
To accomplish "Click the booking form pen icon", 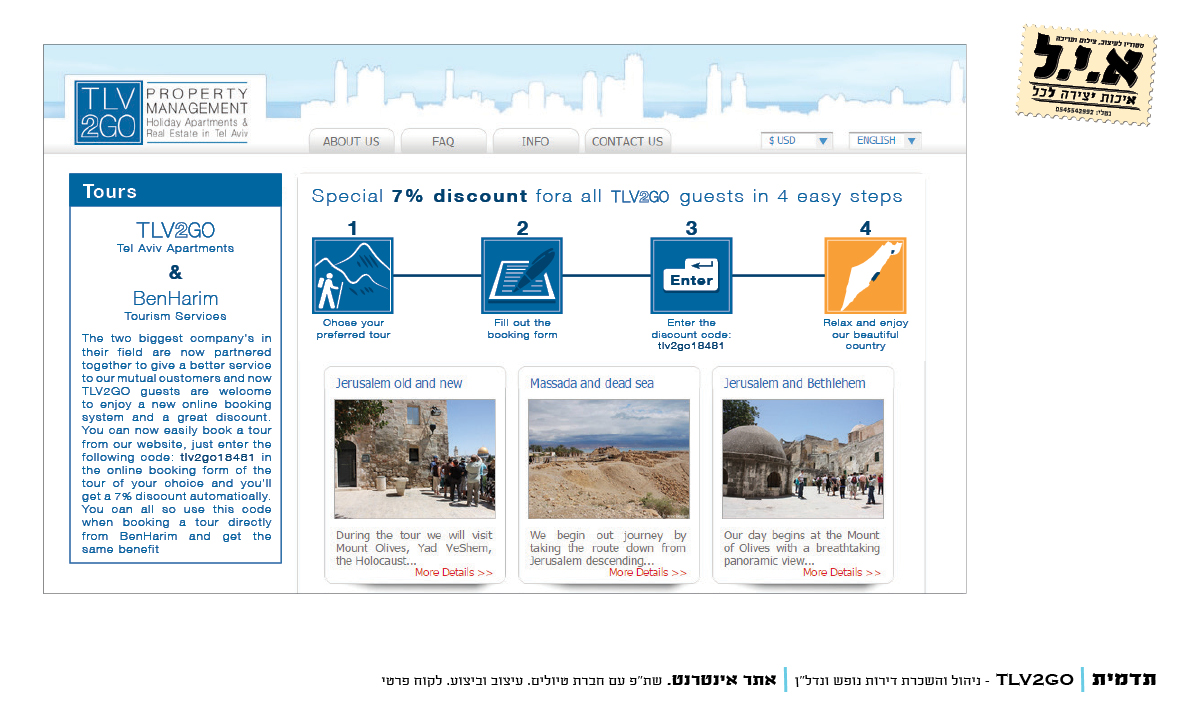I will (x=522, y=276).
